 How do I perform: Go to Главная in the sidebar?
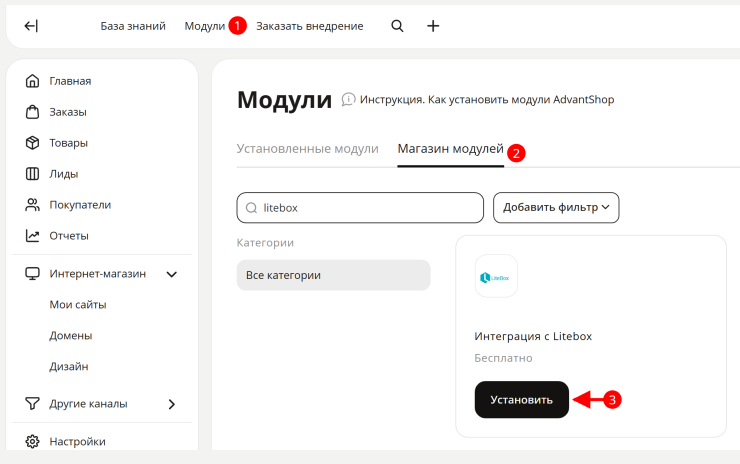click(70, 81)
